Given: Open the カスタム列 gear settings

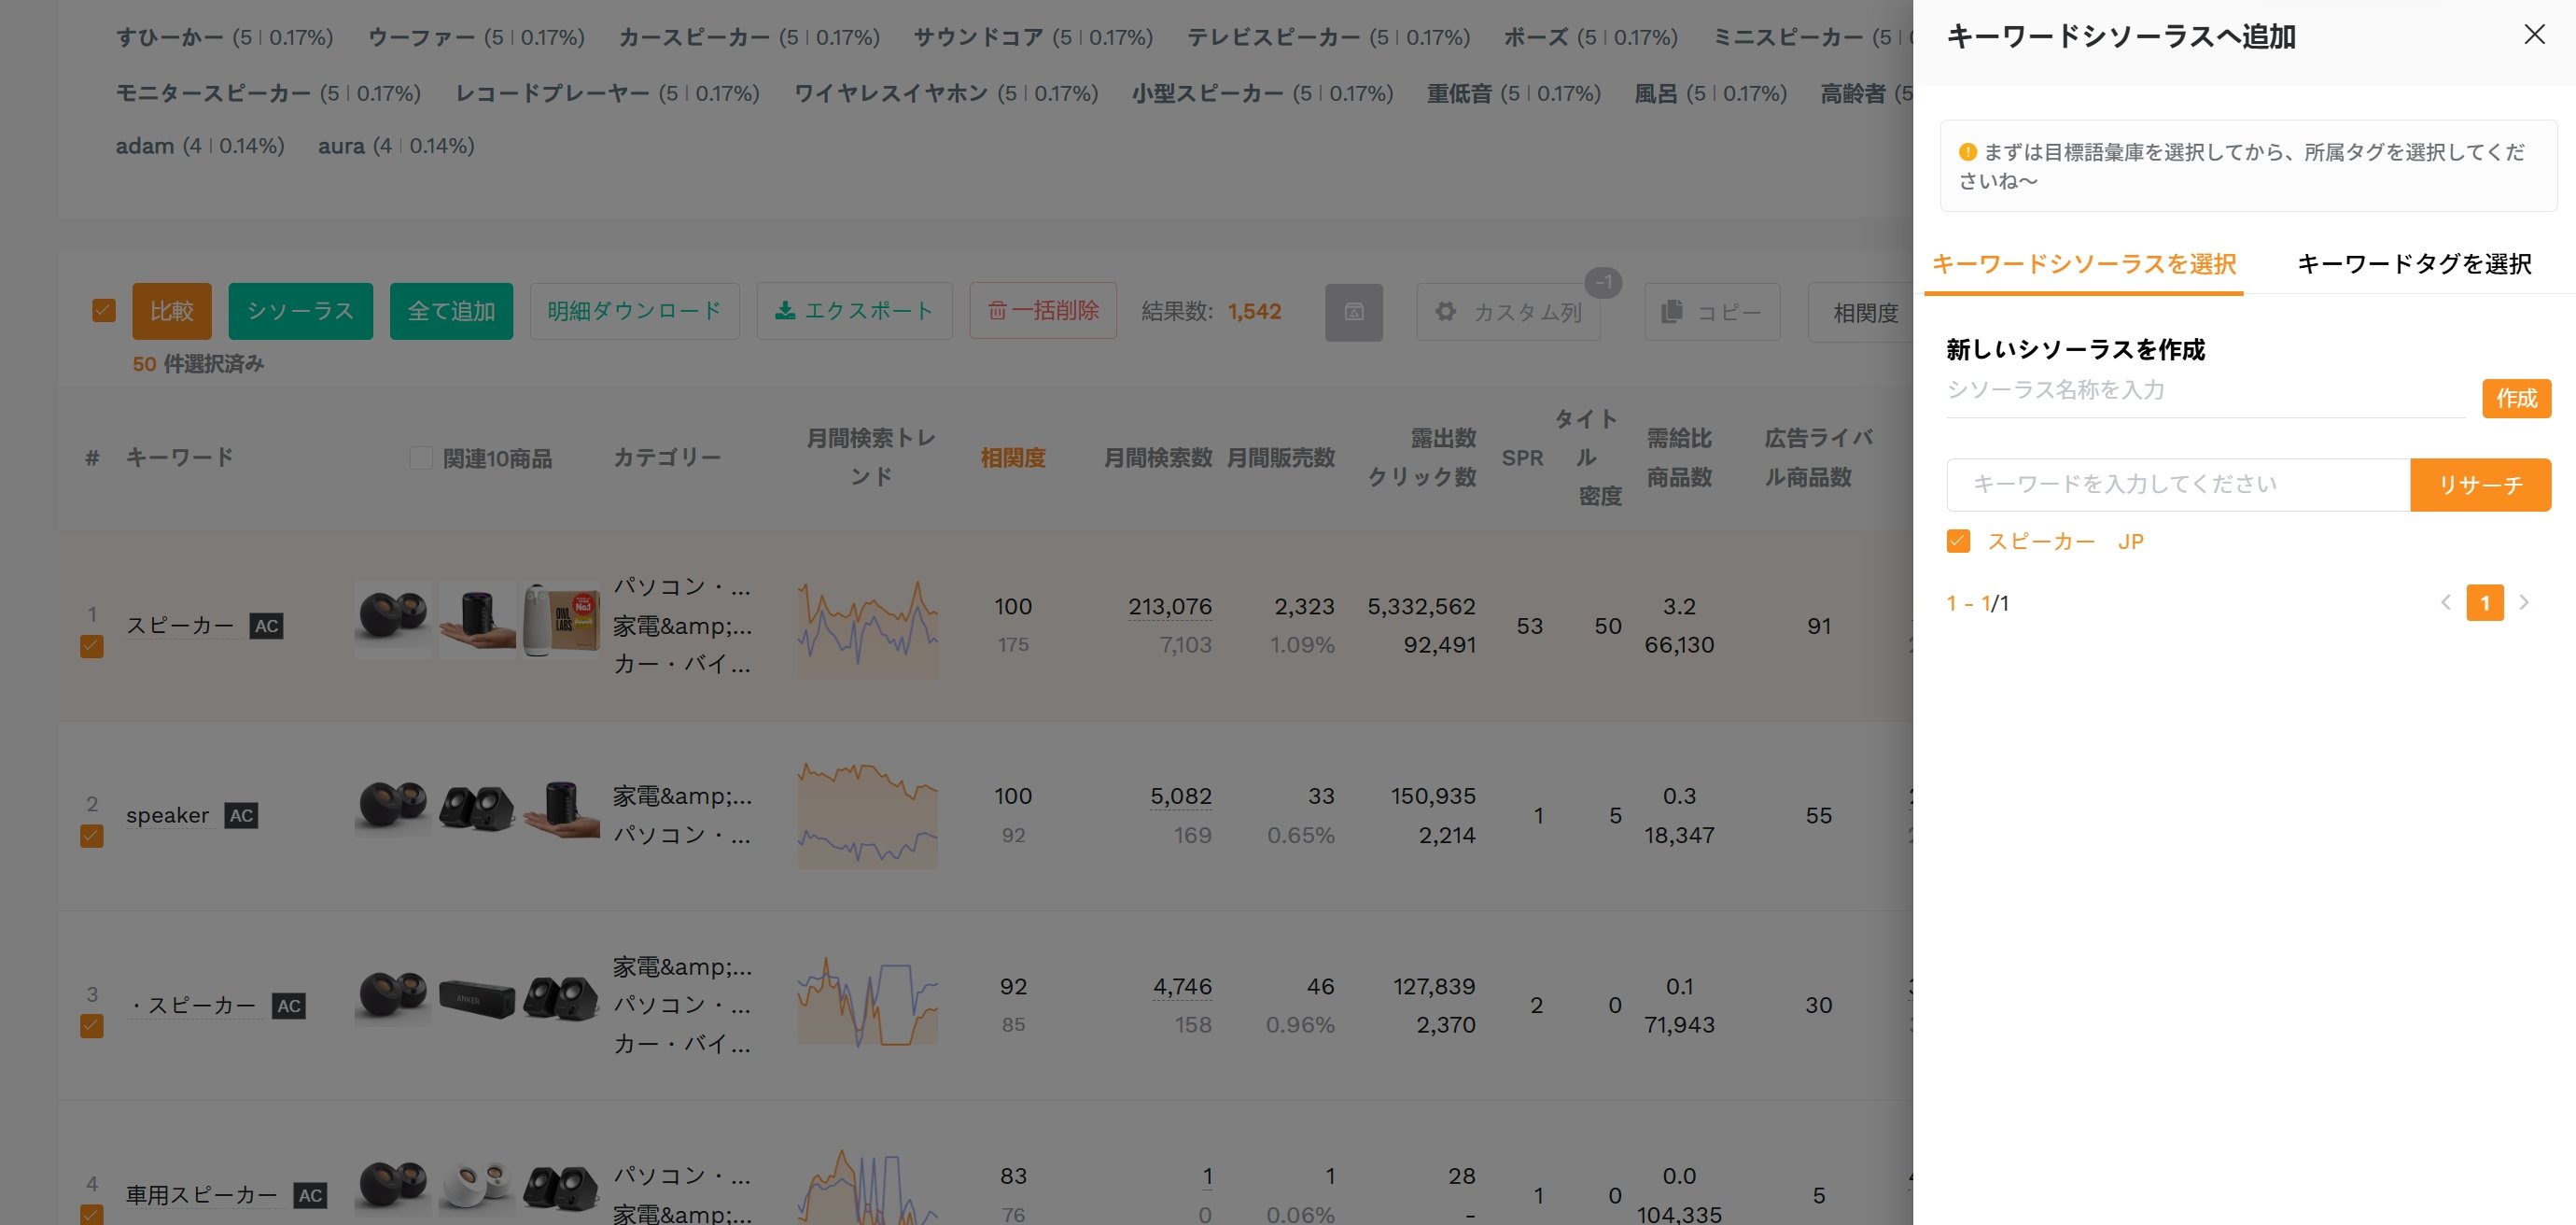Looking at the screenshot, I should tap(1508, 312).
